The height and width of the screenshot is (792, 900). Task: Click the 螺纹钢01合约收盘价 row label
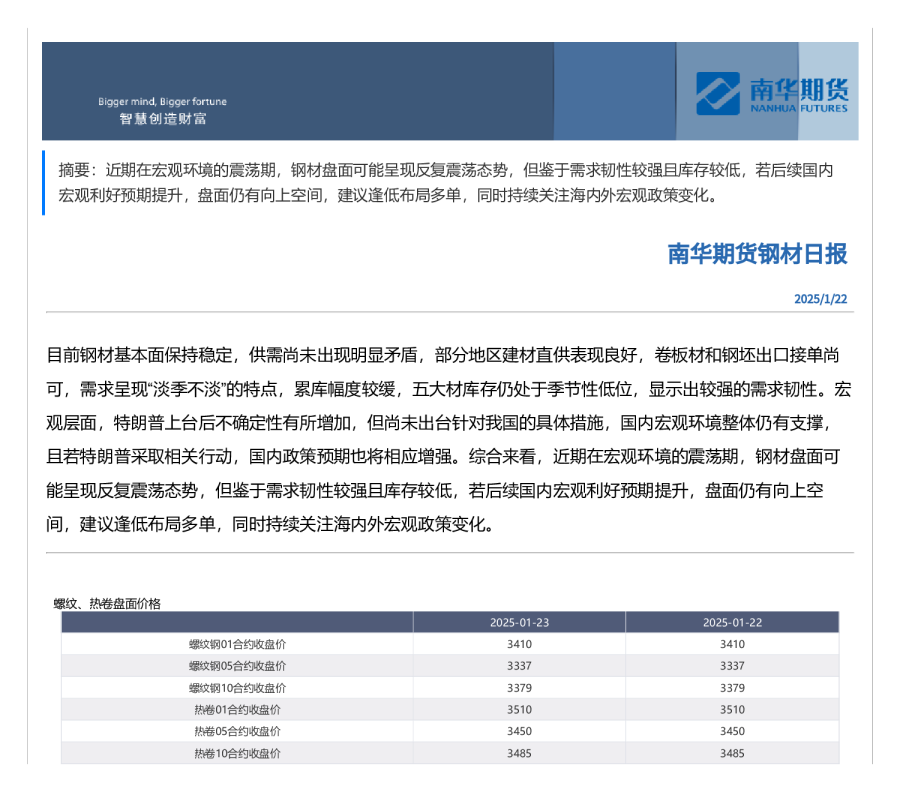[237, 644]
